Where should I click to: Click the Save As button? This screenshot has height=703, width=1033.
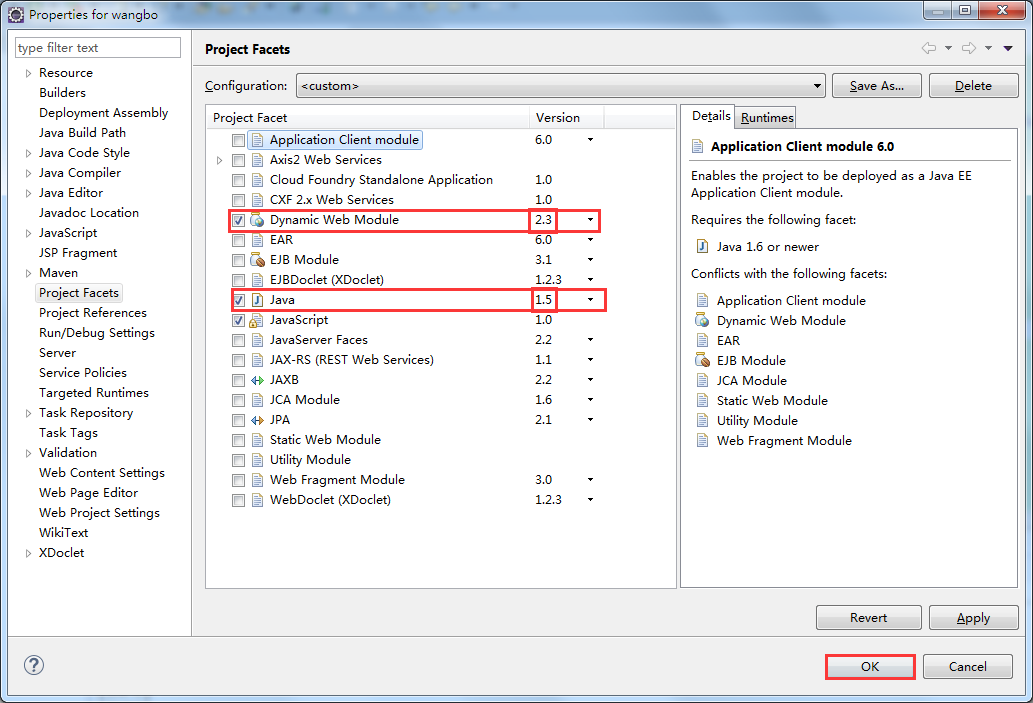(876, 86)
